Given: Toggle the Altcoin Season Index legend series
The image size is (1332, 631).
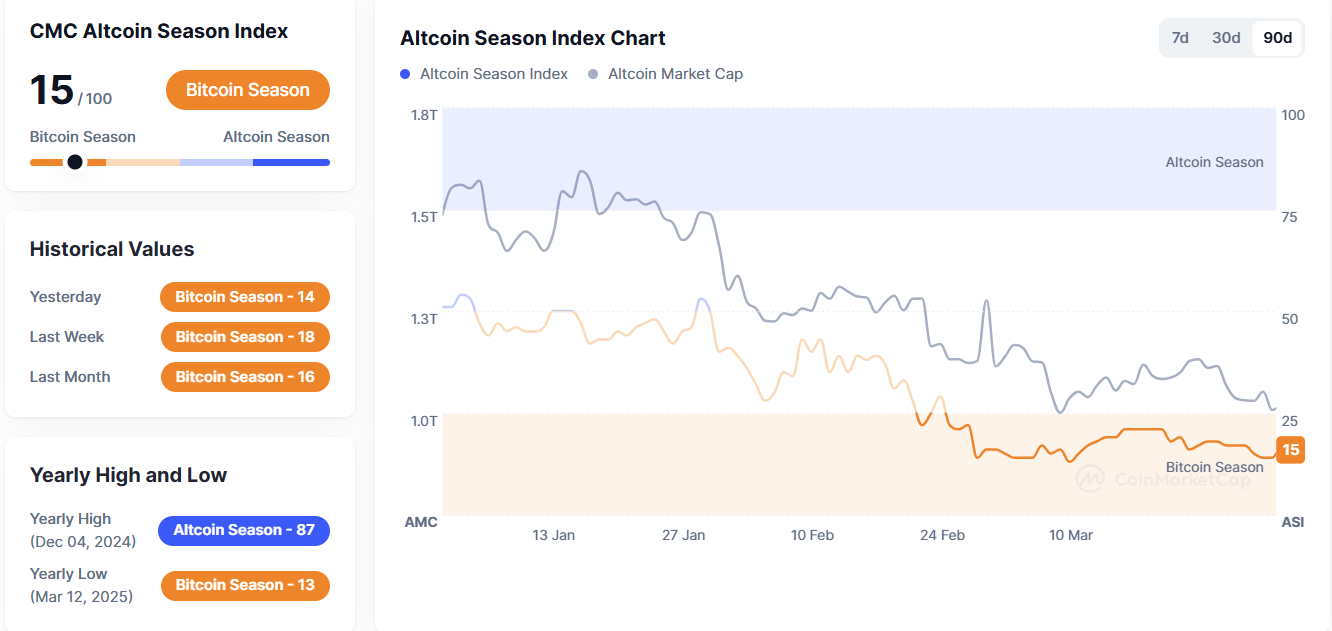Looking at the screenshot, I should (494, 74).
